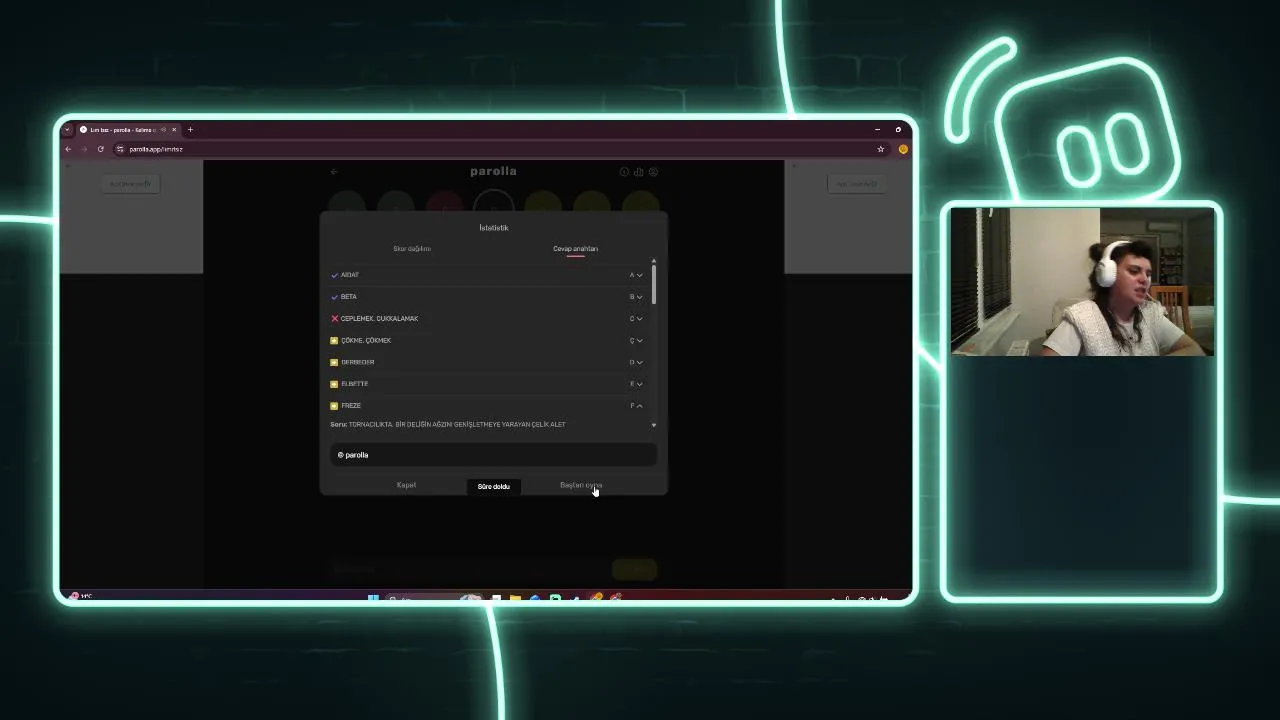Click the text ÇÖKME, ÇÖKMEK

366,341
